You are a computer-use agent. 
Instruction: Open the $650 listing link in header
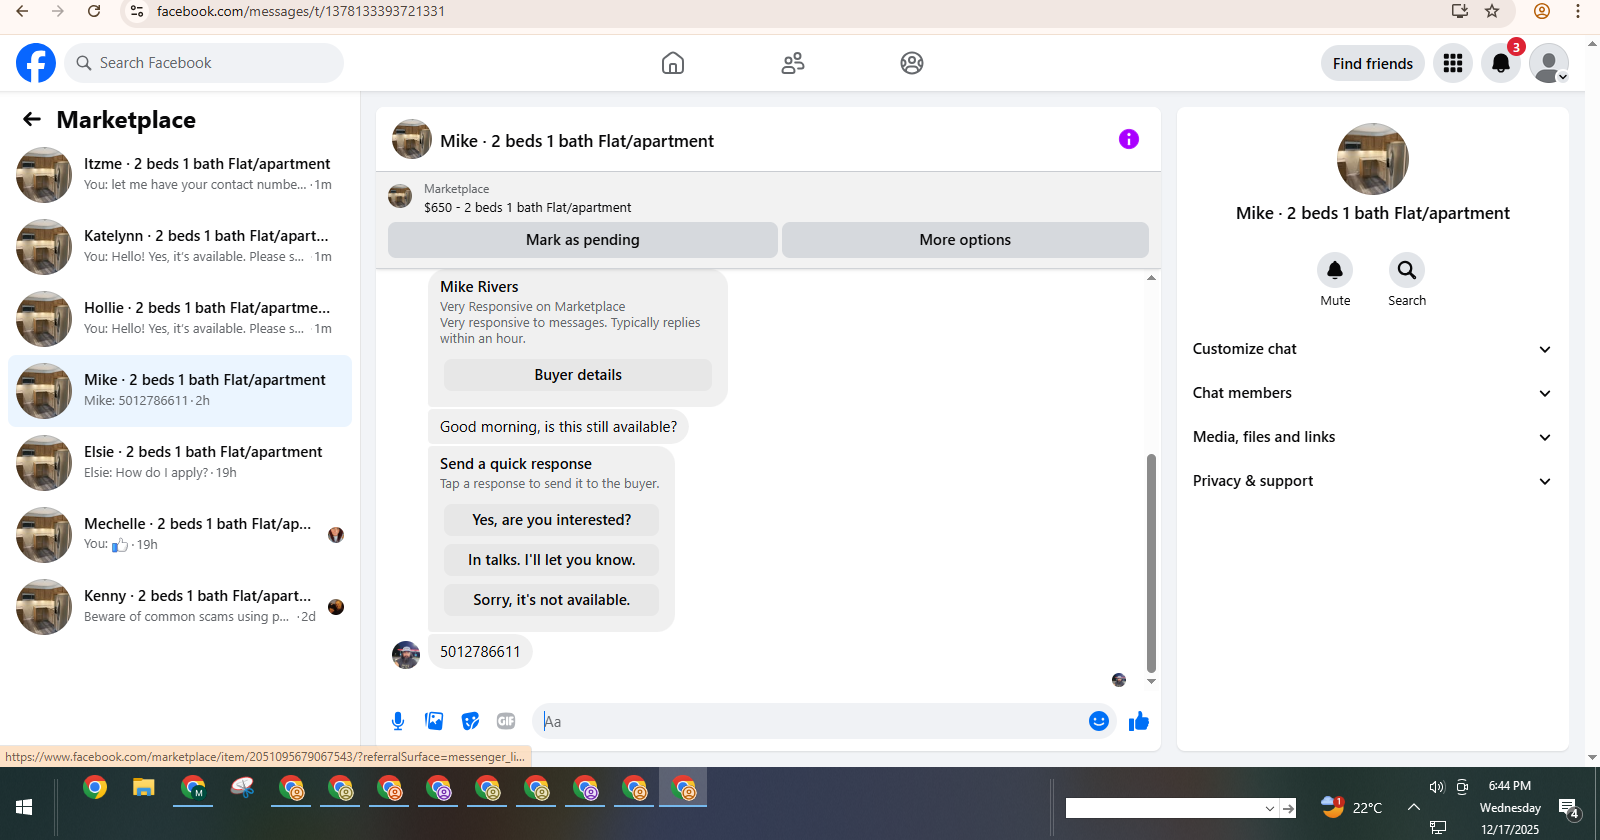[527, 207]
